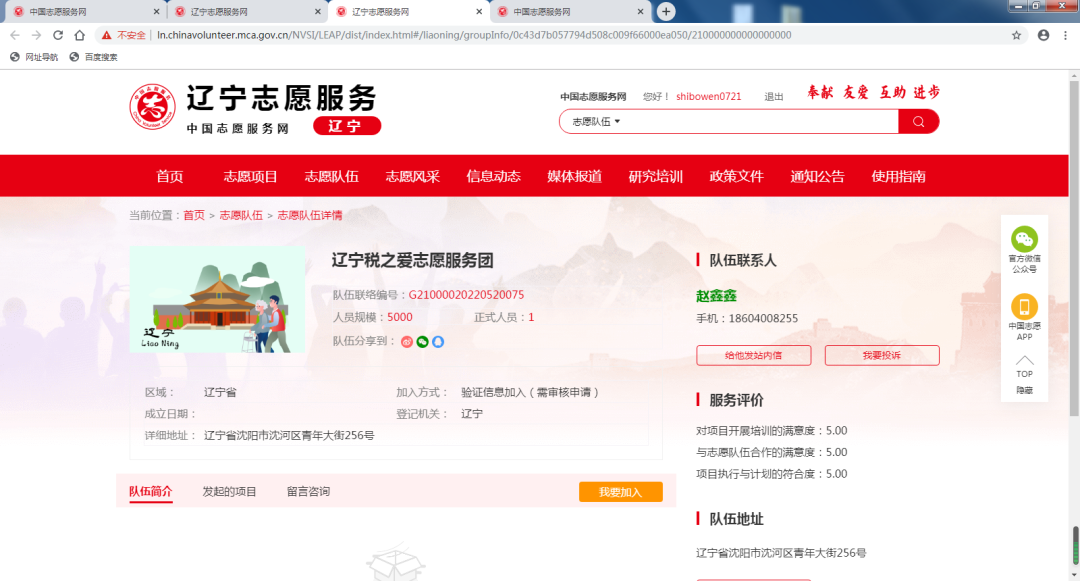Viewport: 1080px width, 581px height.
Task: Go back using the browser back arrow
Action: pyautogui.click(x=14, y=35)
